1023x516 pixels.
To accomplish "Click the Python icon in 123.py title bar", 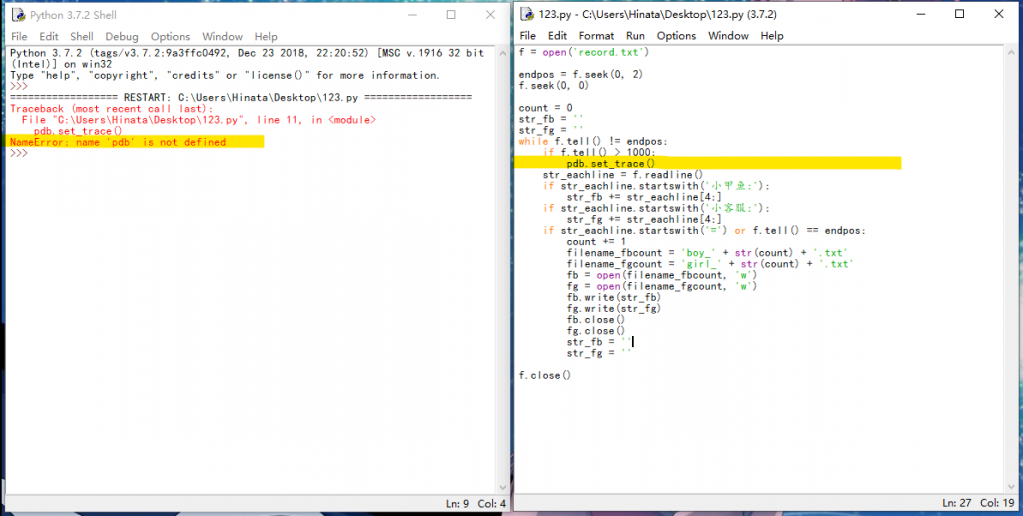I will coord(526,14).
